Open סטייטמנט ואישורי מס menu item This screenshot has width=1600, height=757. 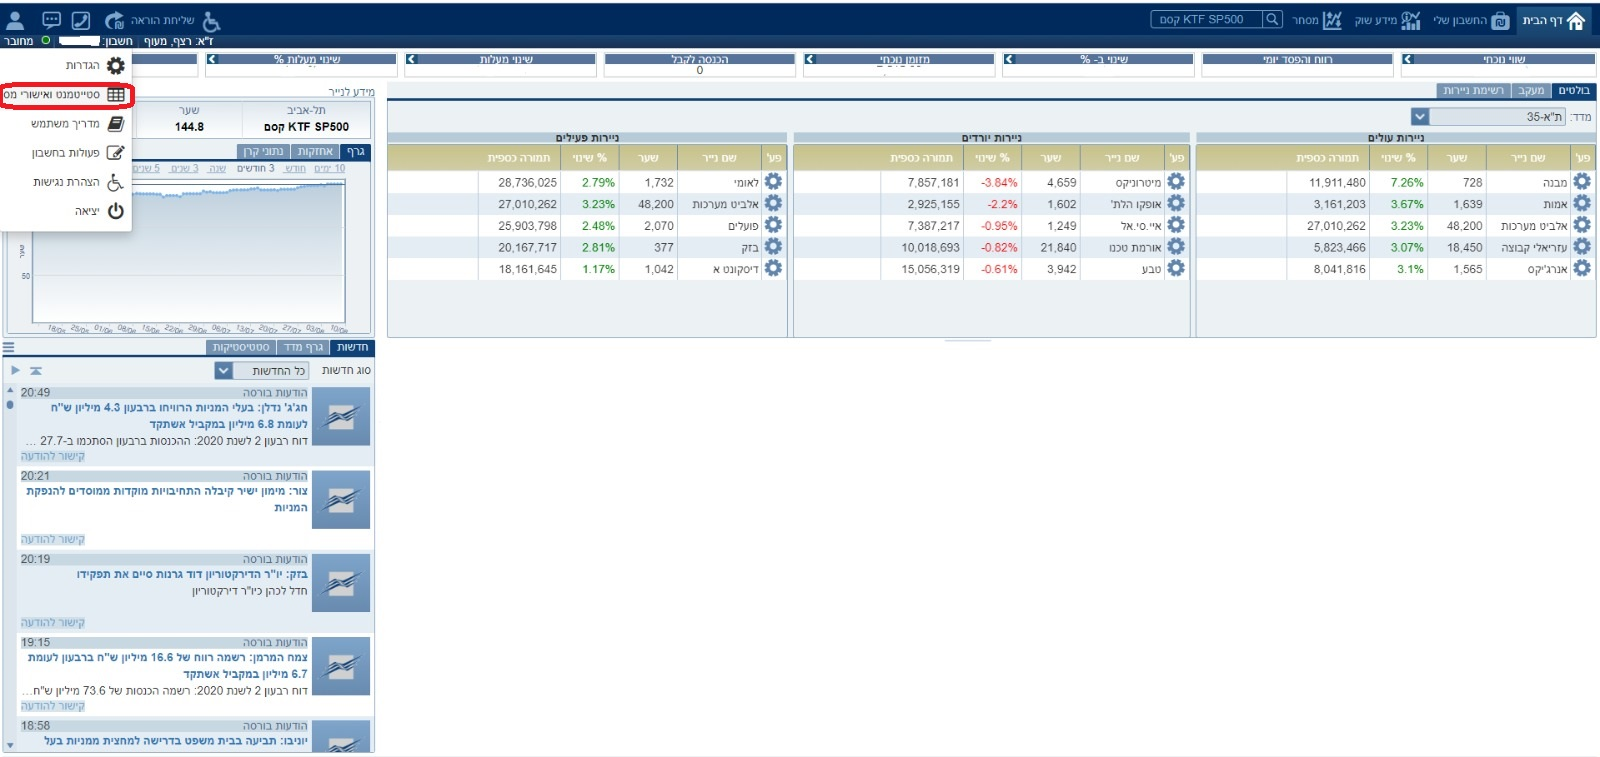pos(66,95)
